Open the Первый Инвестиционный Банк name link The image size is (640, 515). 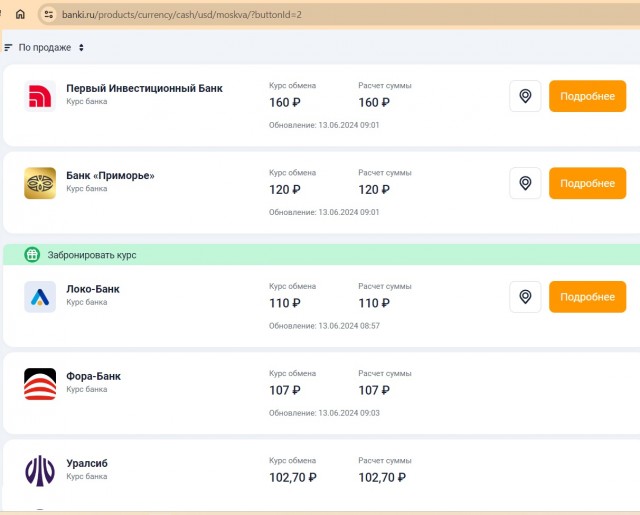pos(144,88)
